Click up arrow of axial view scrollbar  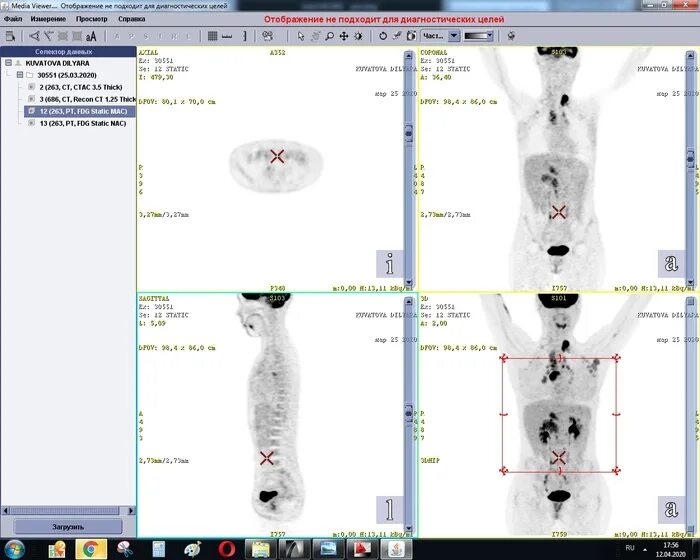(408, 55)
